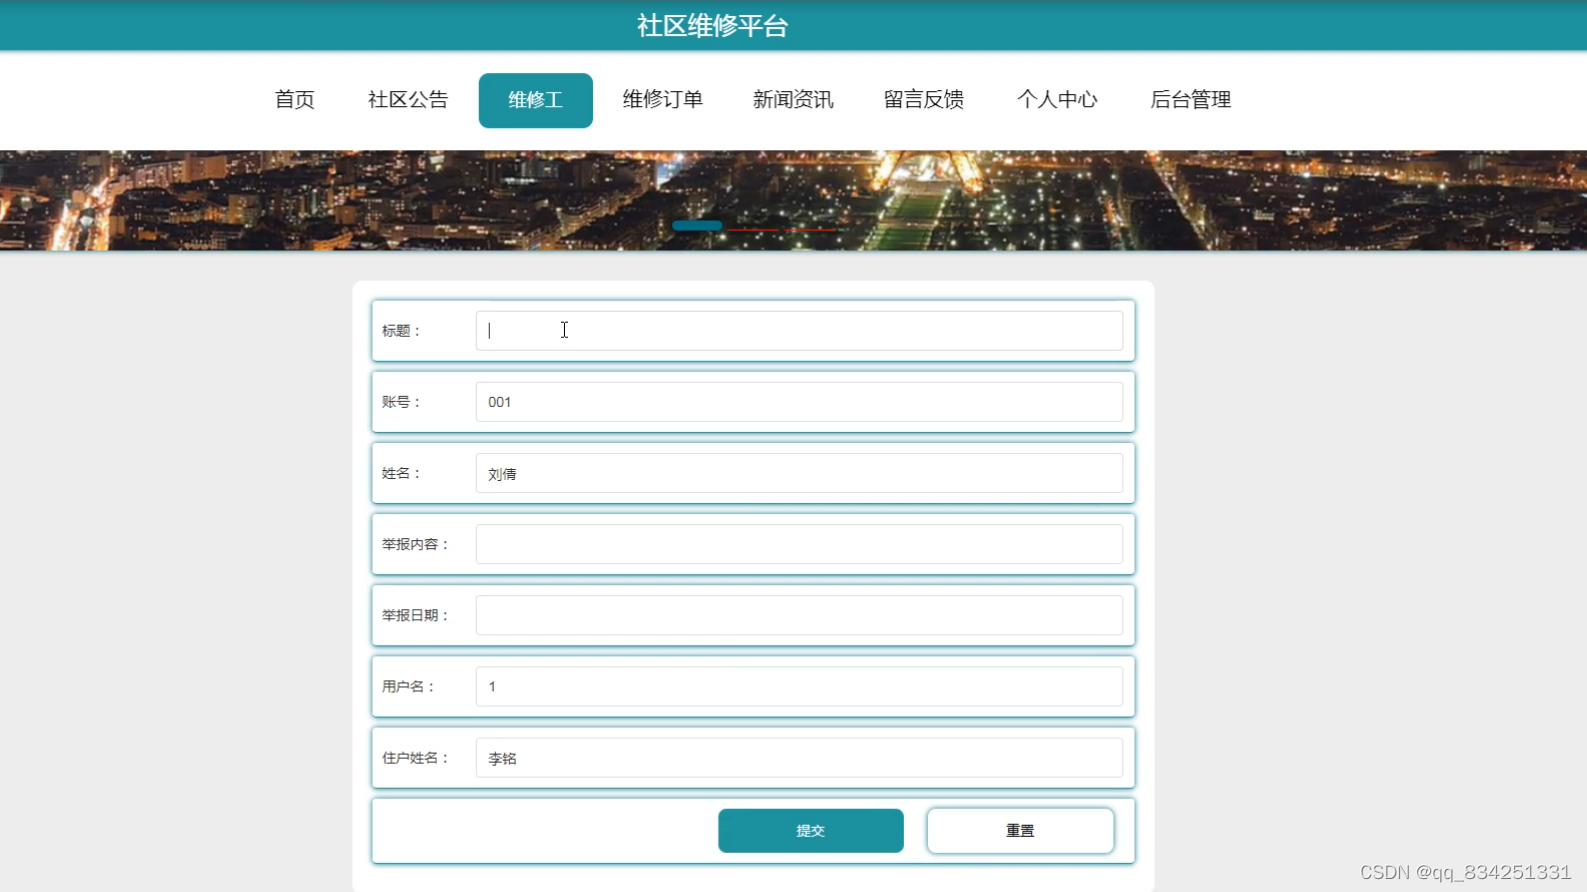1587x892 pixels.
Task: Click the 账号： label
Action: point(402,402)
